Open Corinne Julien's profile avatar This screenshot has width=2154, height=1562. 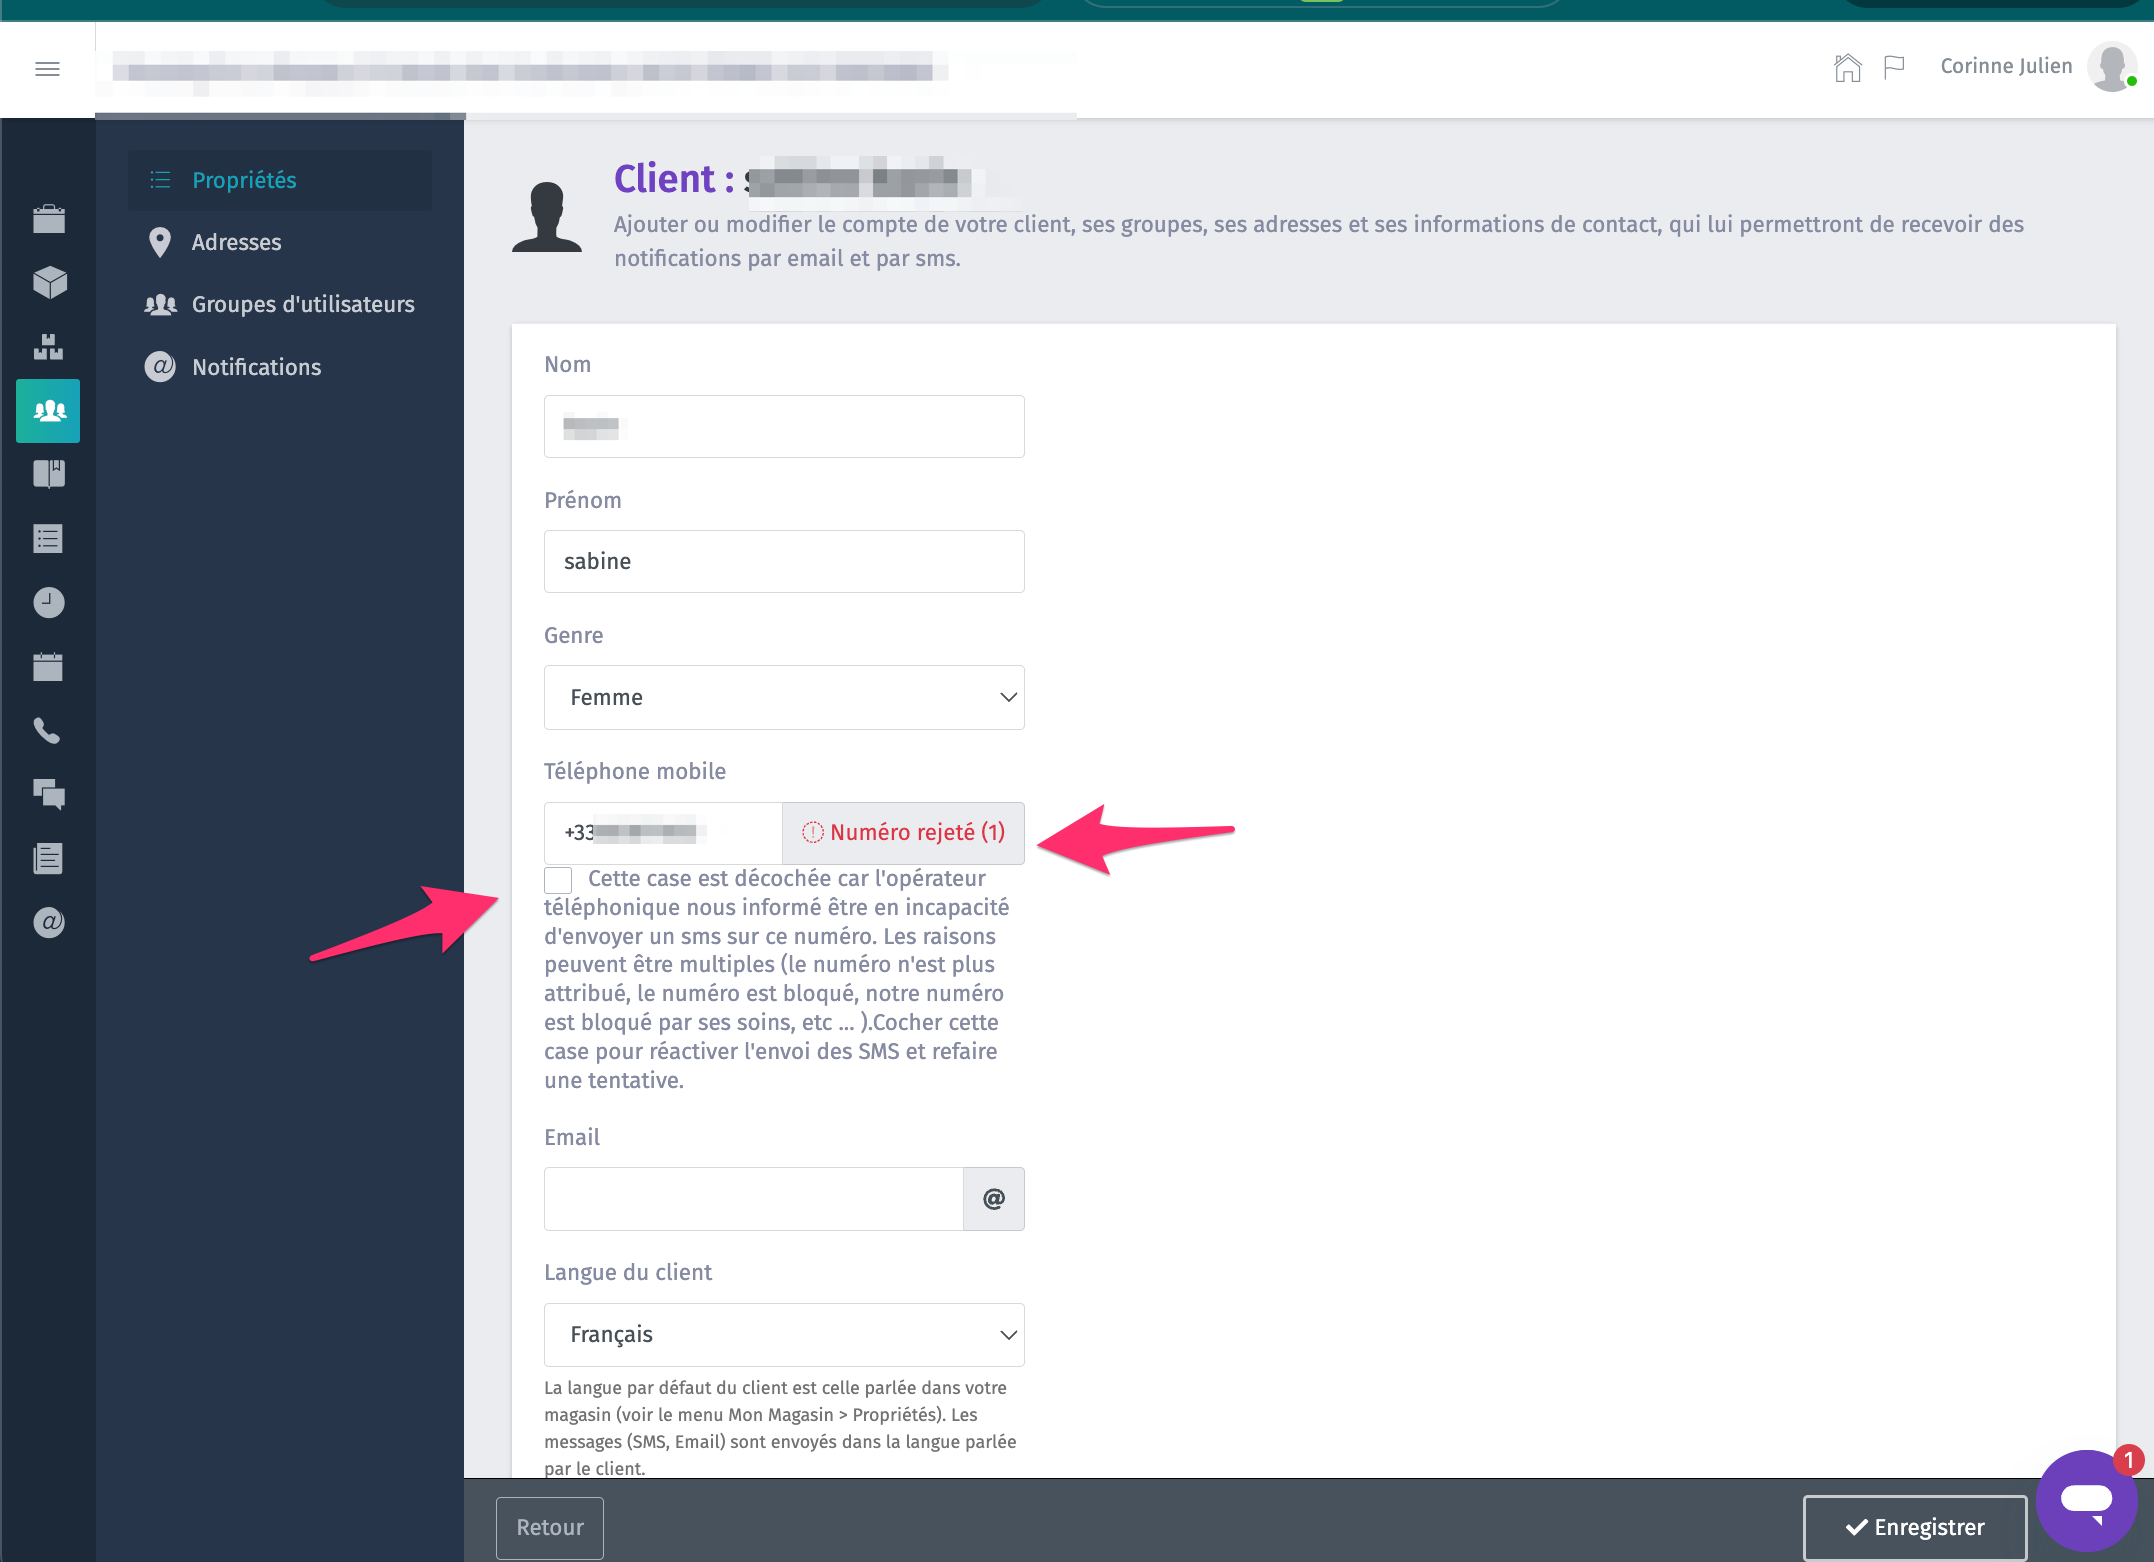(2112, 67)
